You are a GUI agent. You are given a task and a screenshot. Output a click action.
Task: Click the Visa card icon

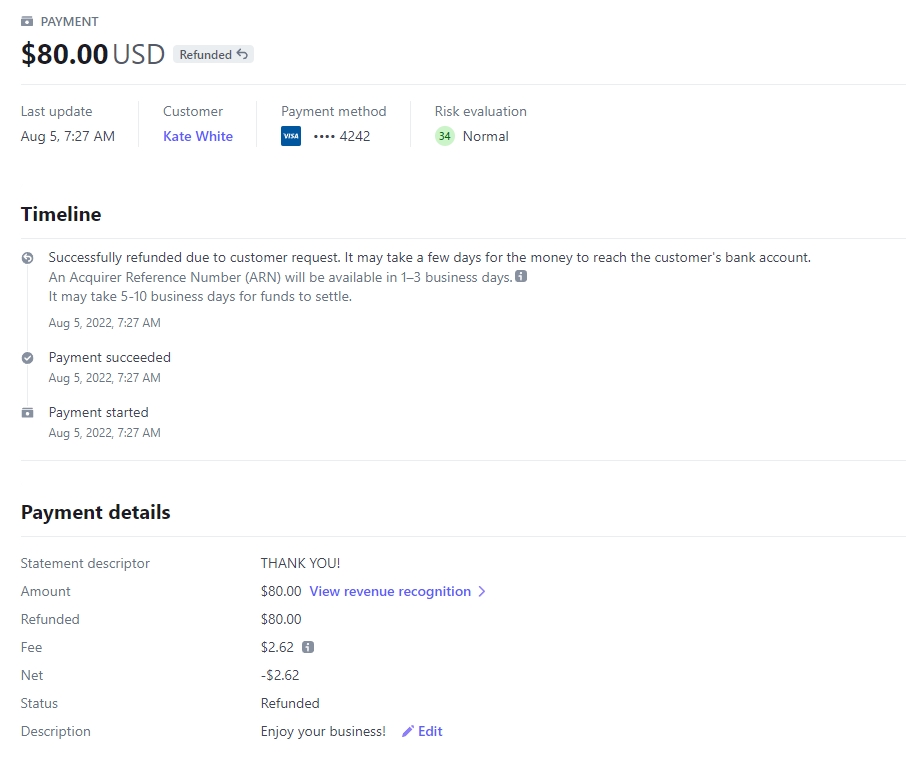[291, 136]
